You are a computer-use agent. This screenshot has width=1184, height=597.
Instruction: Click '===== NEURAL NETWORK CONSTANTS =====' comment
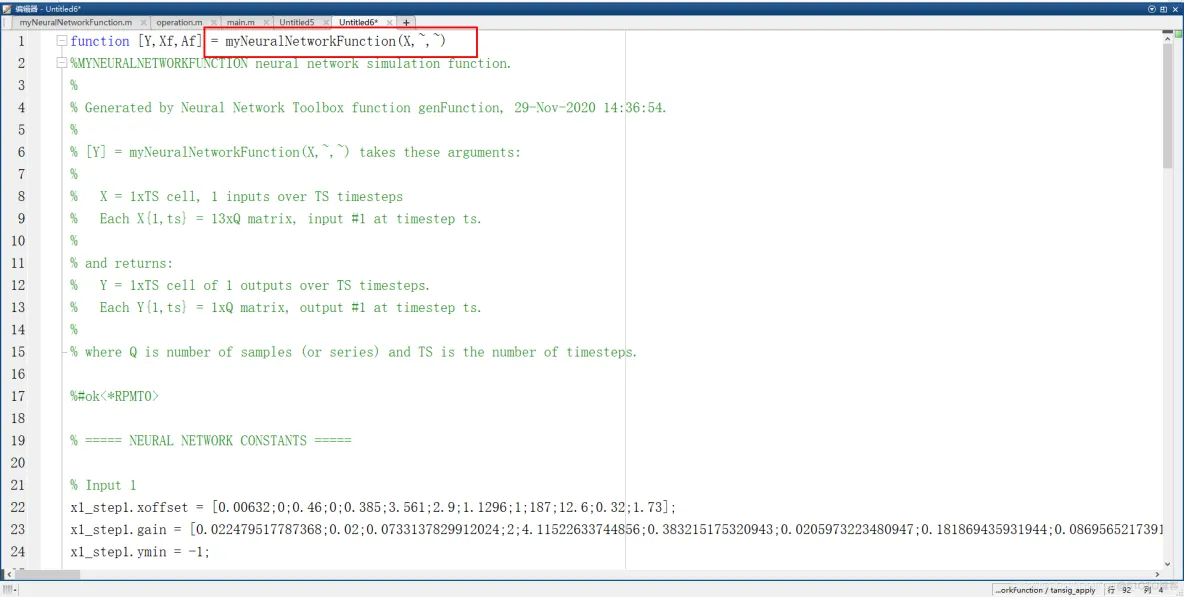tap(211, 441)
